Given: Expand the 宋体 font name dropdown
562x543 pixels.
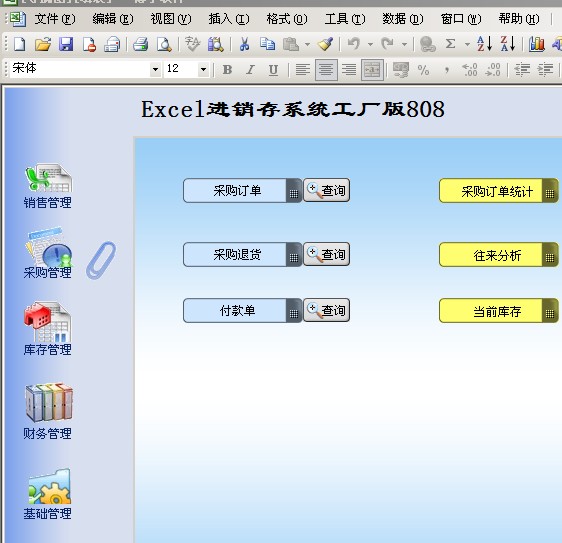Looking at the screenshot, I should [x=155, y=69].
